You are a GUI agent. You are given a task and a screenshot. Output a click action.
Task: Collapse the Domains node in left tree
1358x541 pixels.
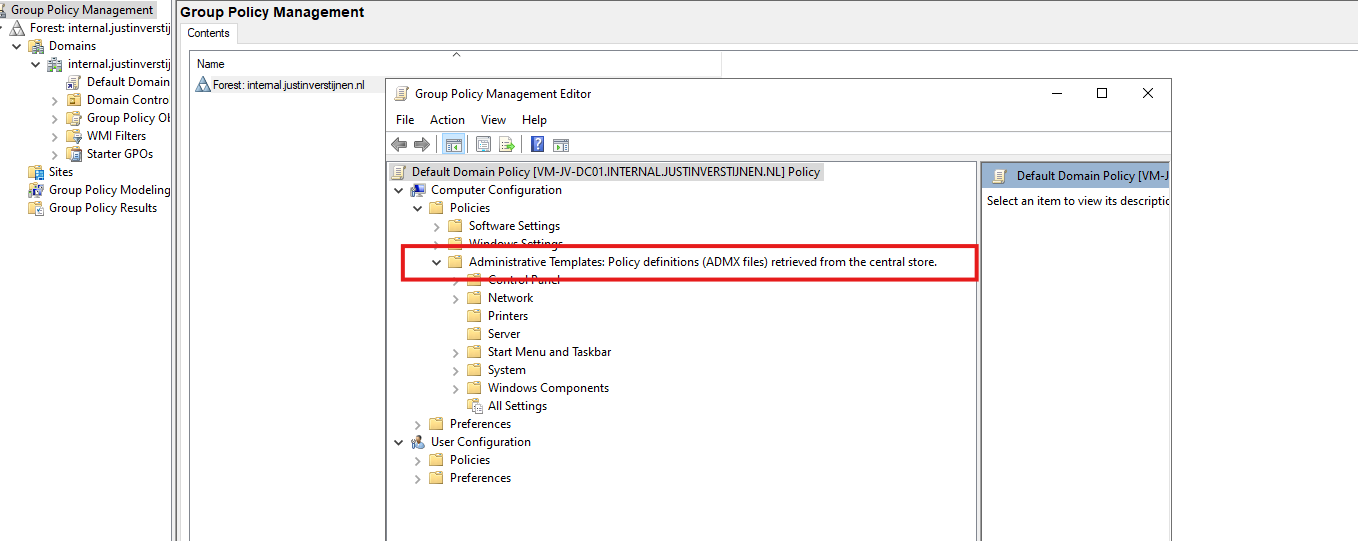[17, 46]
